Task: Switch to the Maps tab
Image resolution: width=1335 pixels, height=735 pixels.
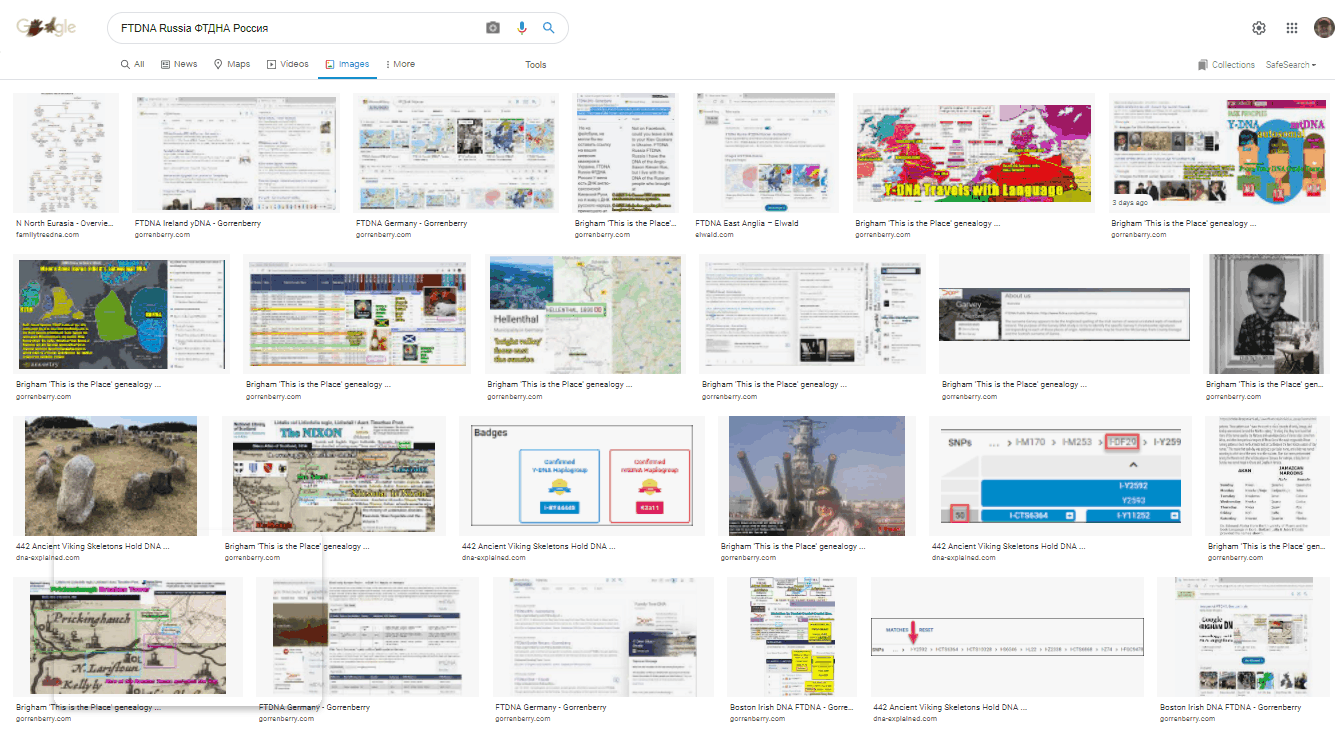Action: [x=232, y=64]
